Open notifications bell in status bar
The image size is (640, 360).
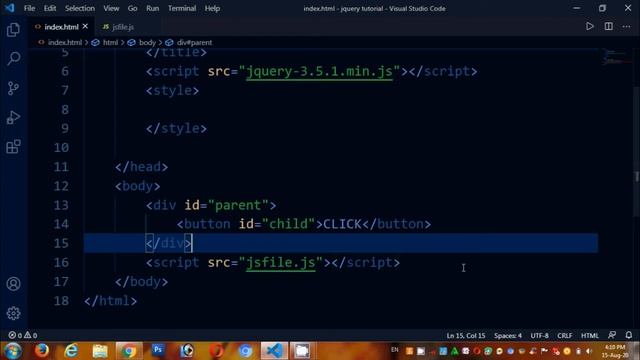click(x=629, y=335)
